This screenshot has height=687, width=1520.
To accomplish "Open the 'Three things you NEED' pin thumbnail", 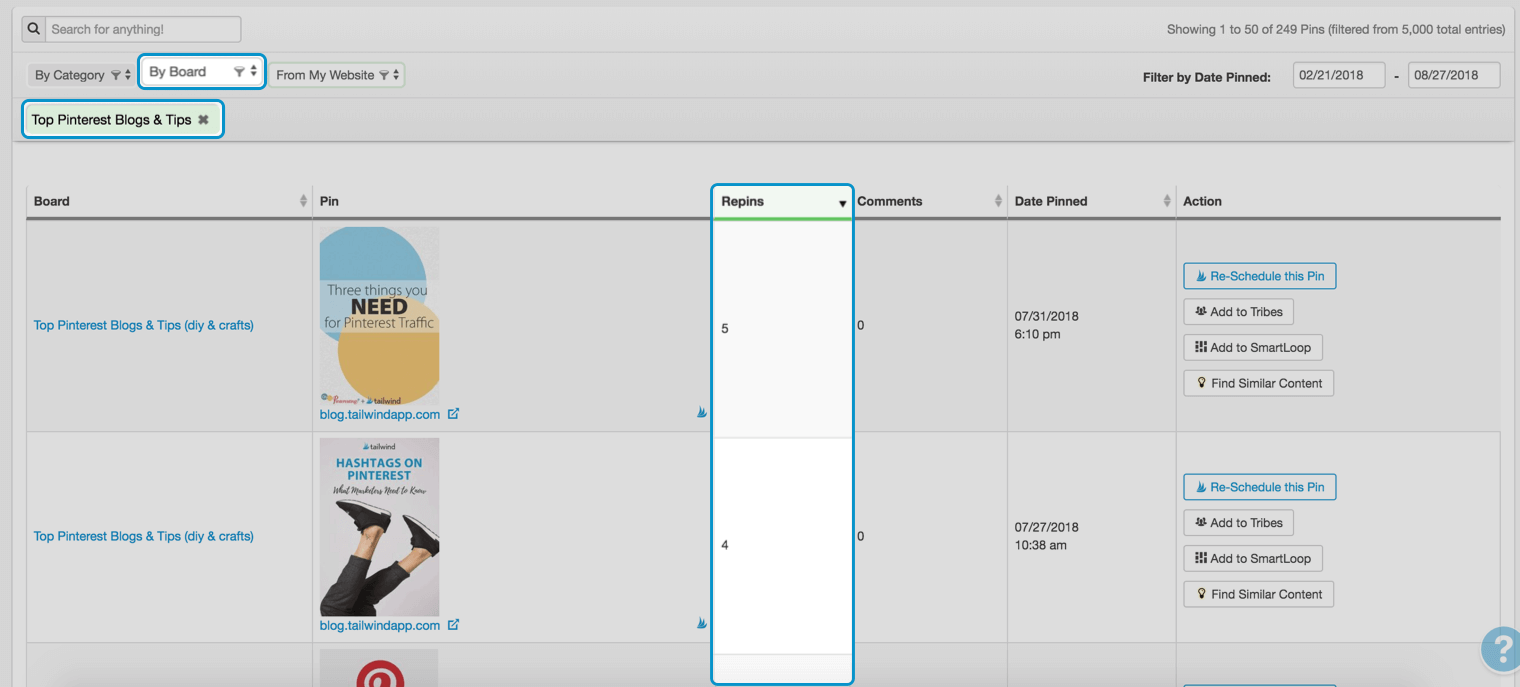I will click(x=379, y=316).
